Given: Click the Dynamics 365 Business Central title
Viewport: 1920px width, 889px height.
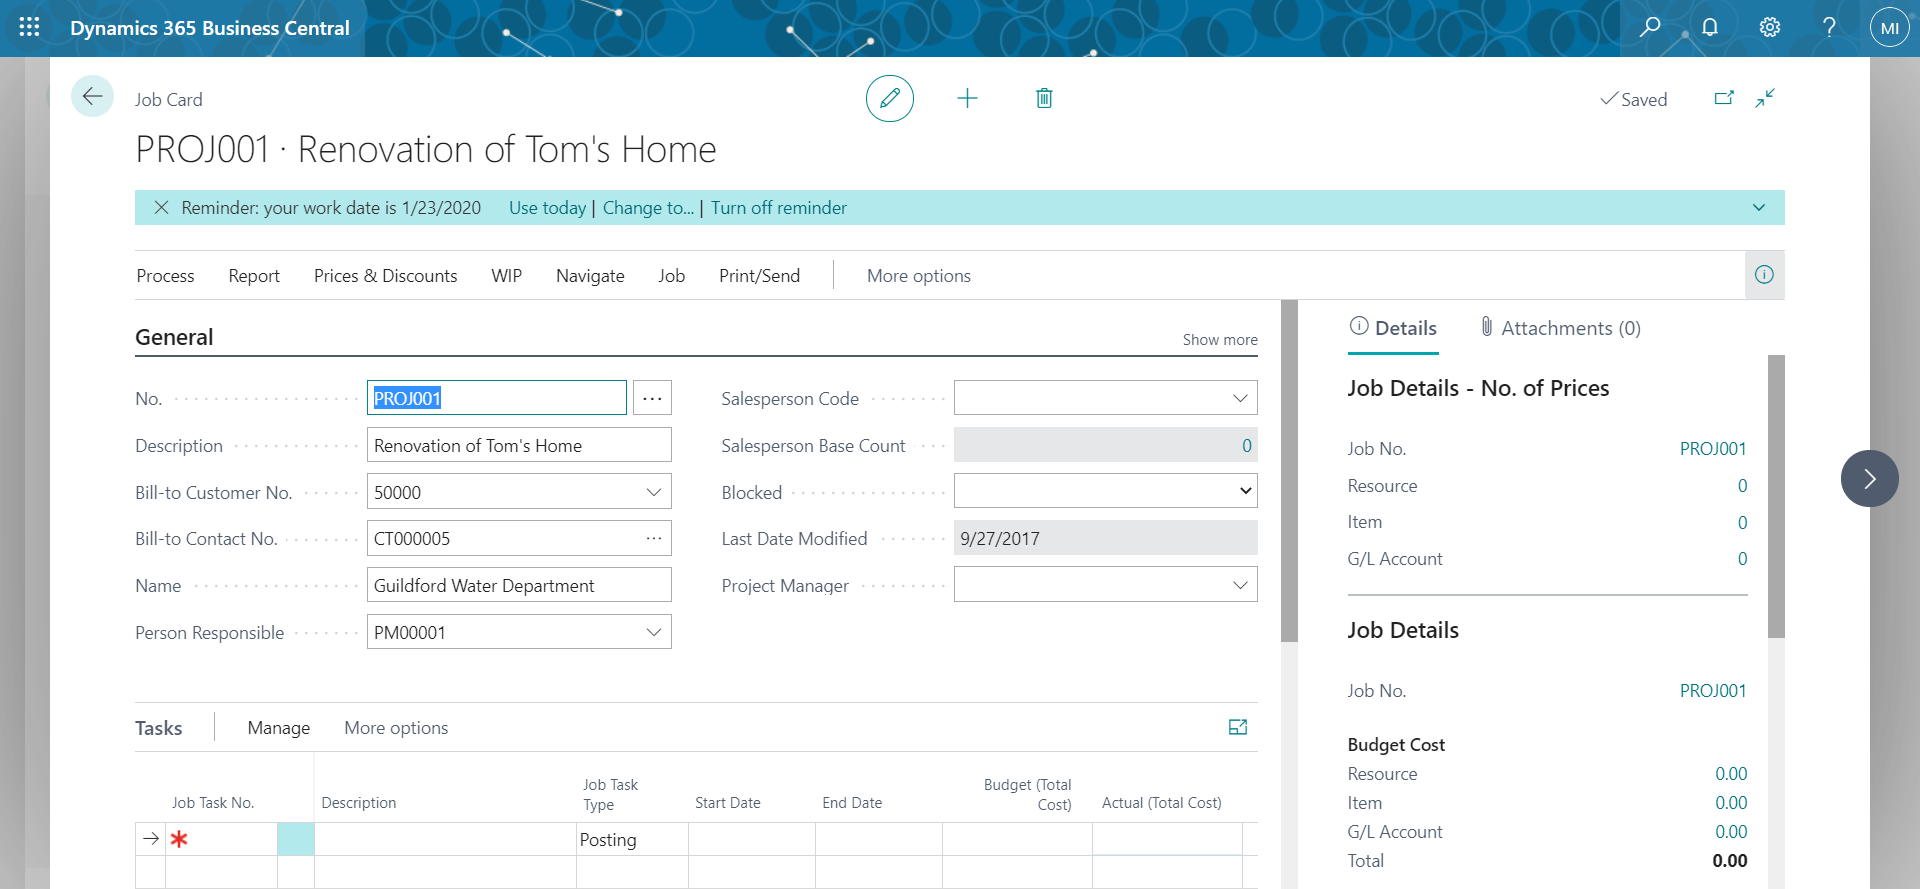Looking at the screenshot, I should (x=210, y=28).
